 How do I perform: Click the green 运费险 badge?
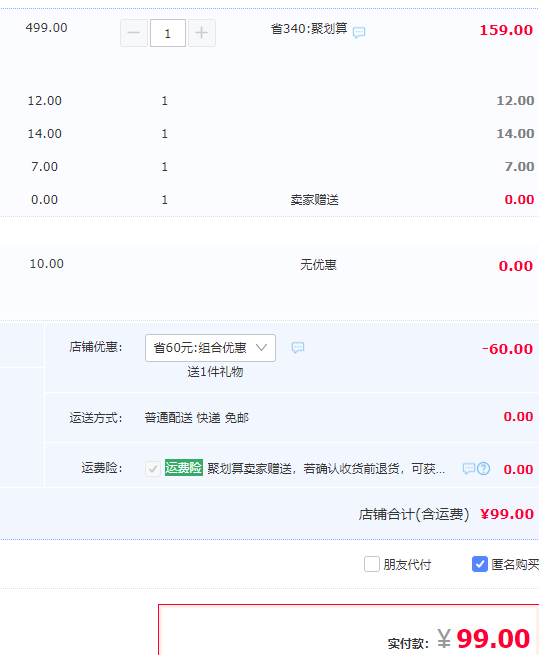pos(184,468)
